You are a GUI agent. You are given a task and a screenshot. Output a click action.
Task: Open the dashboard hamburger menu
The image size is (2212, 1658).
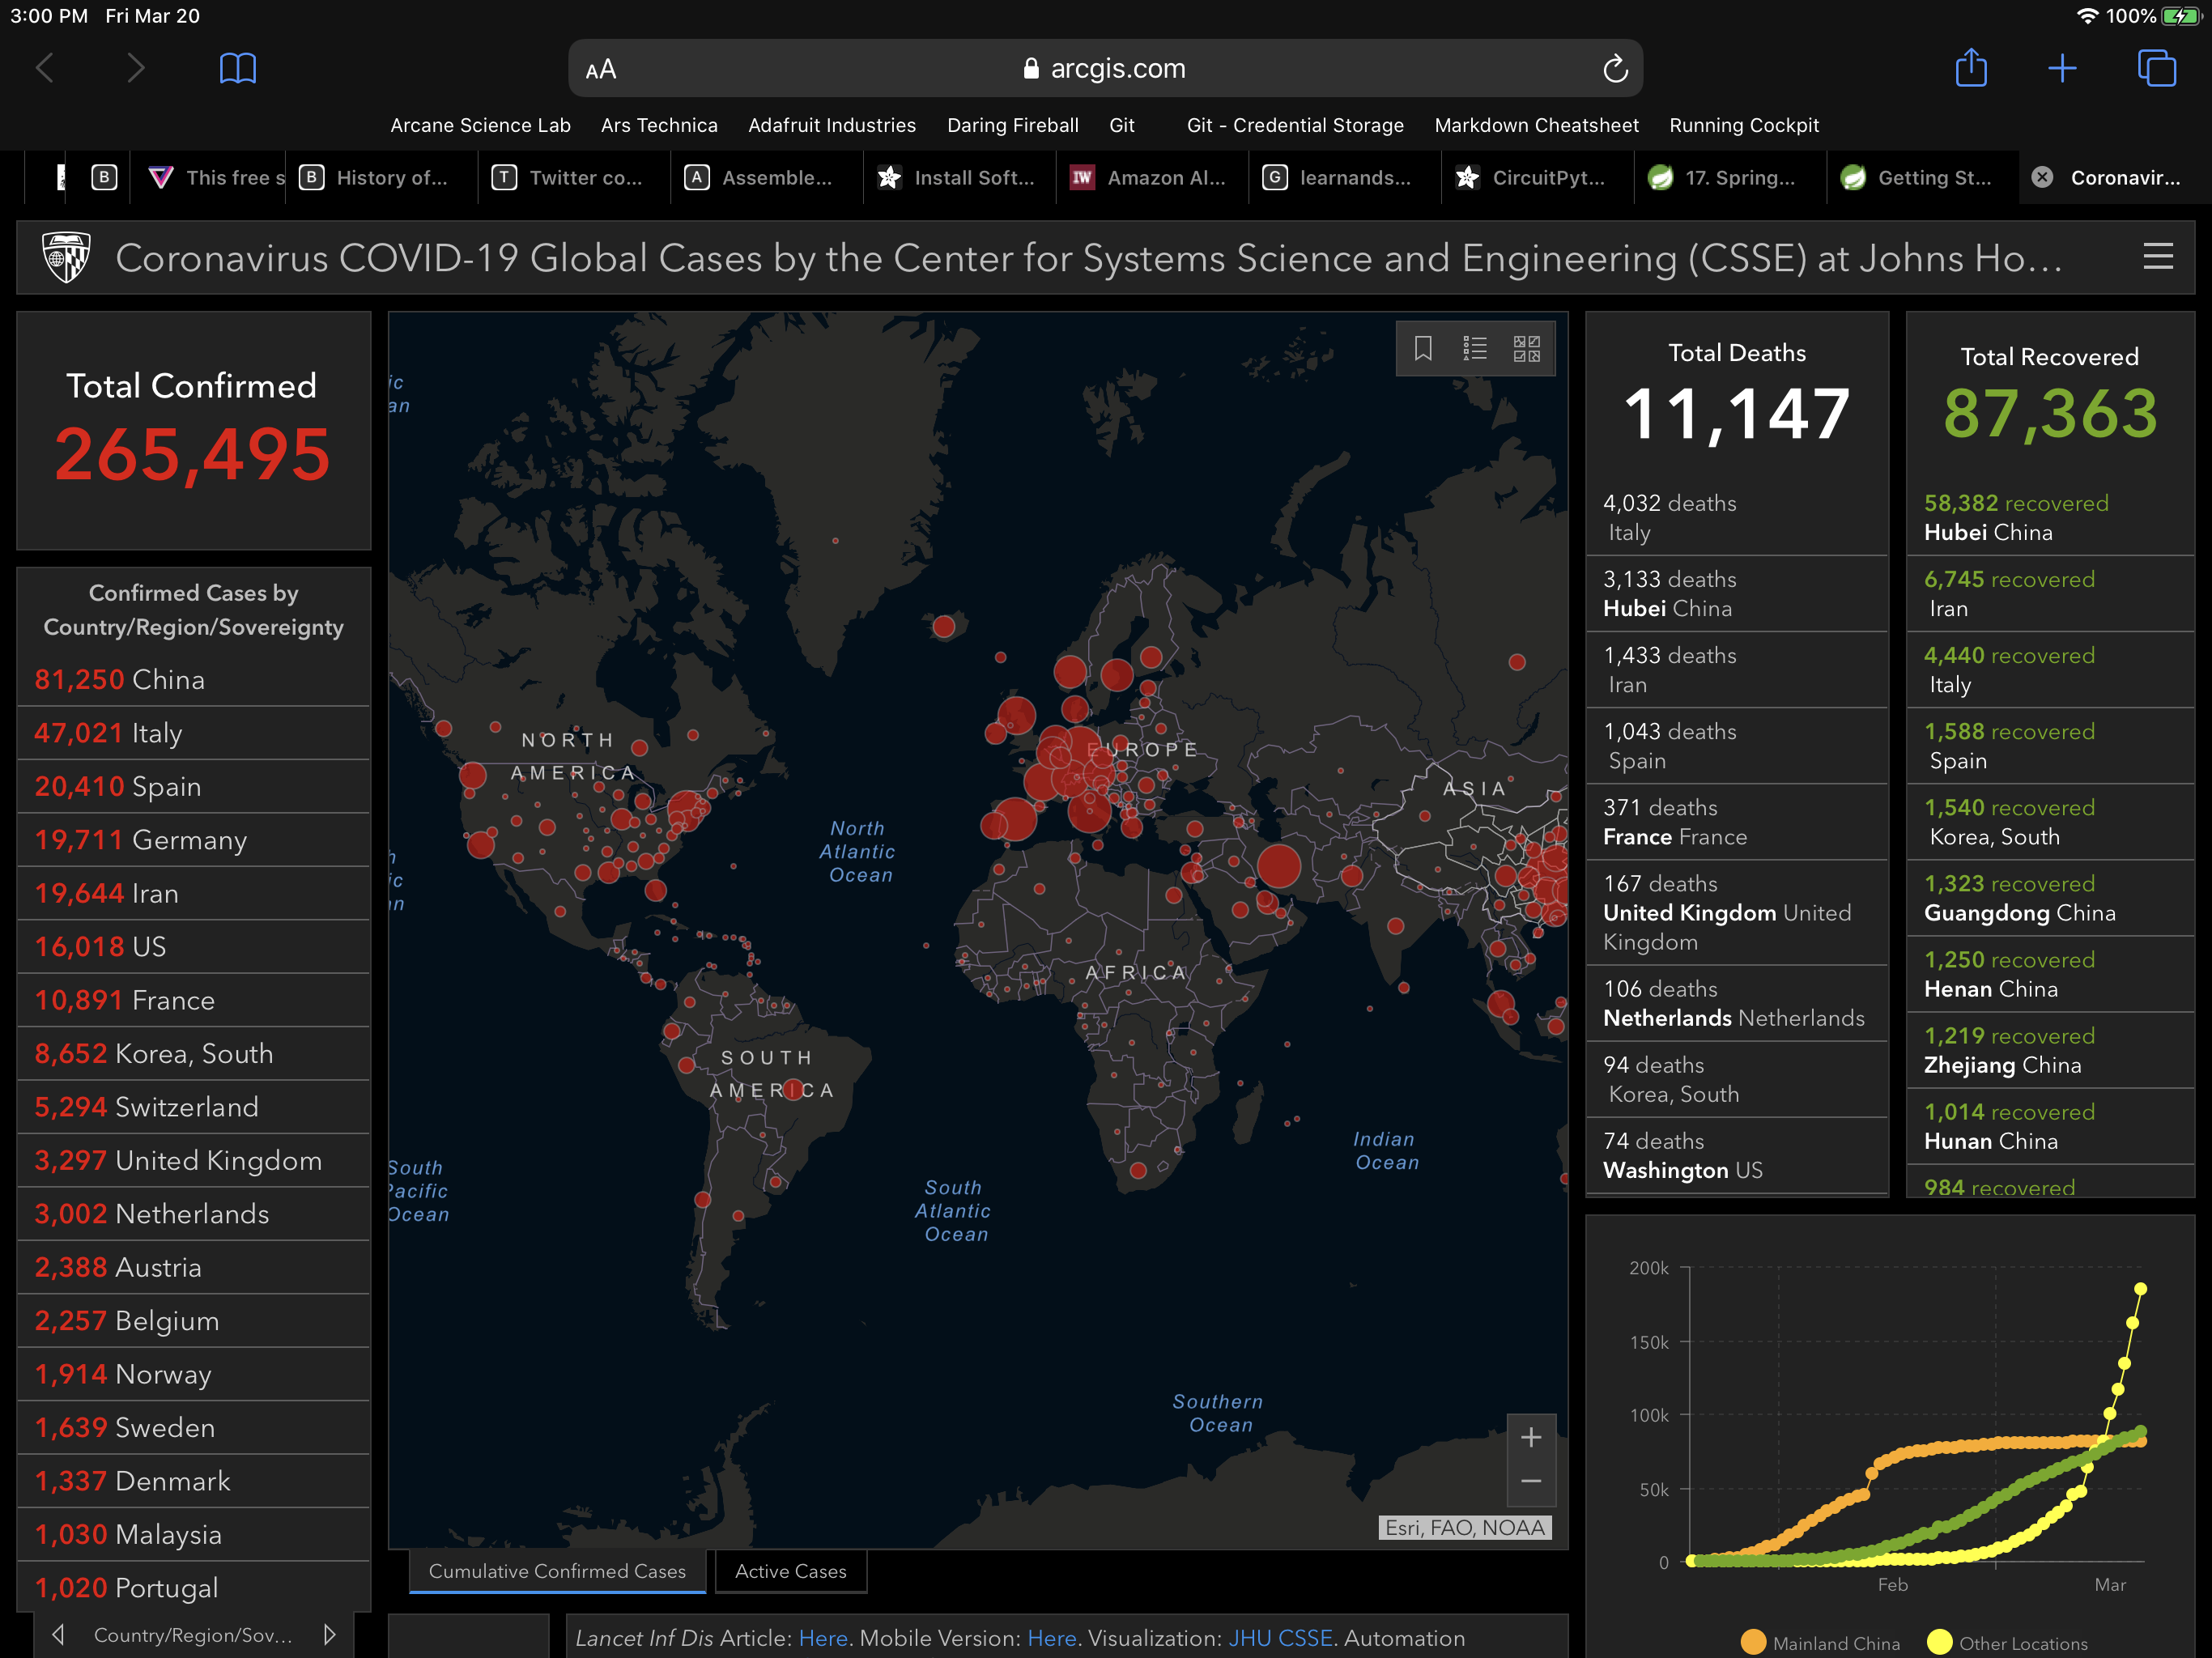pyautogui.click(x=2158, y=257)
